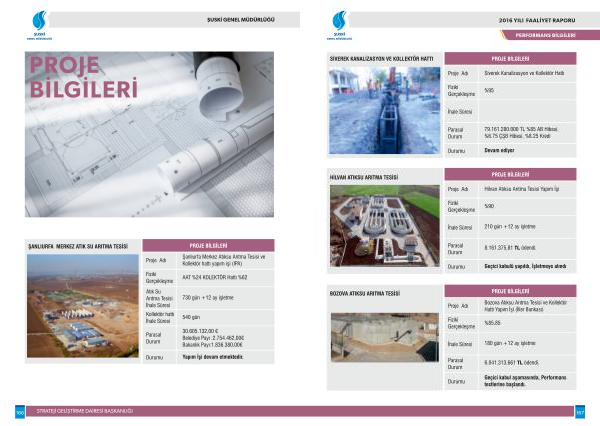Click Proje Bilgileri header of Şanlıurfa table
The image size is (600, 426).
click(208, 245)
